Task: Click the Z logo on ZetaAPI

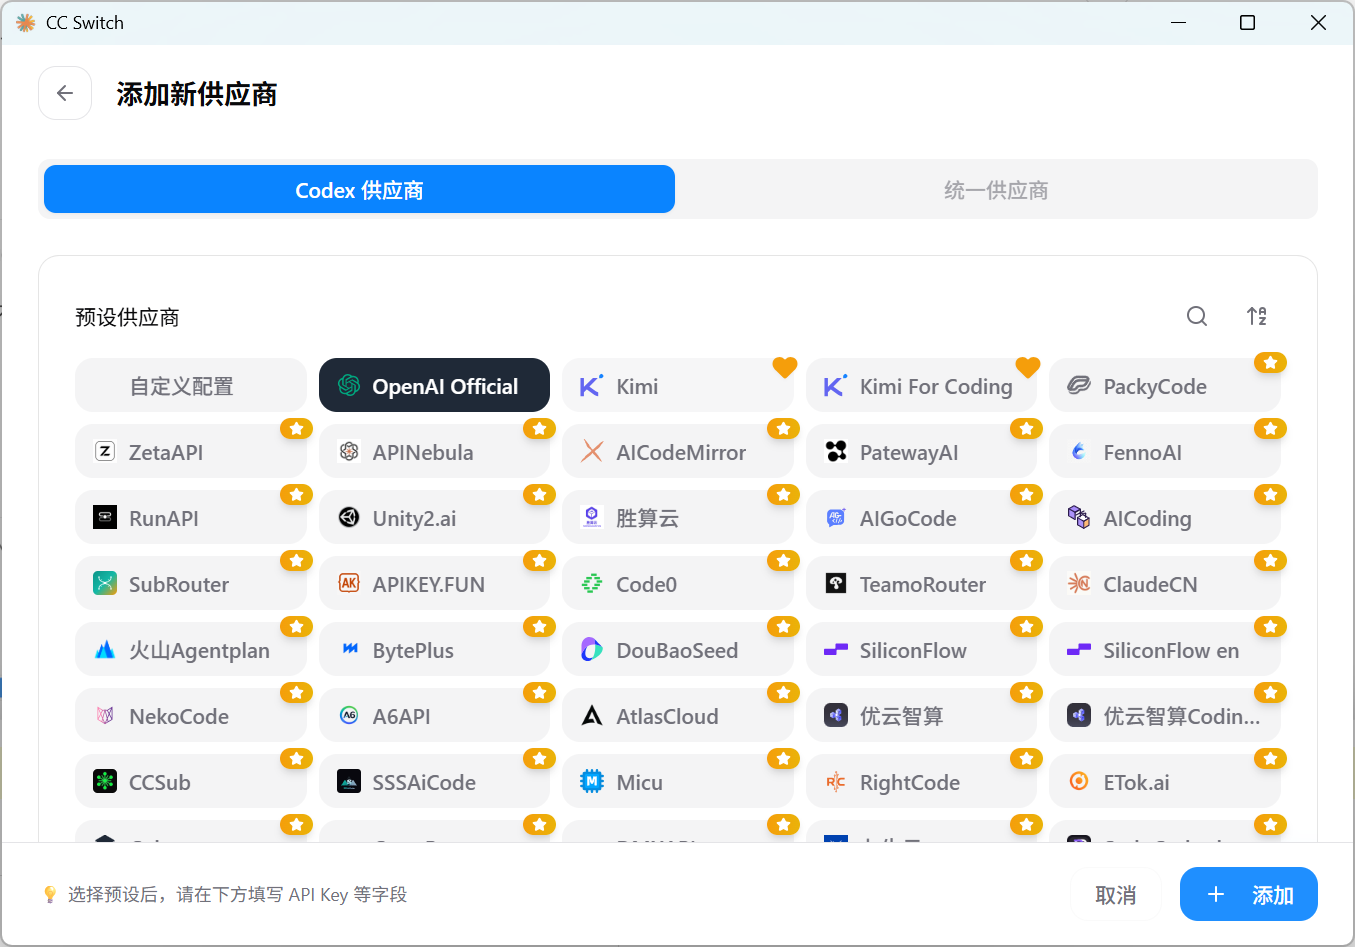Action: [105, 452]
